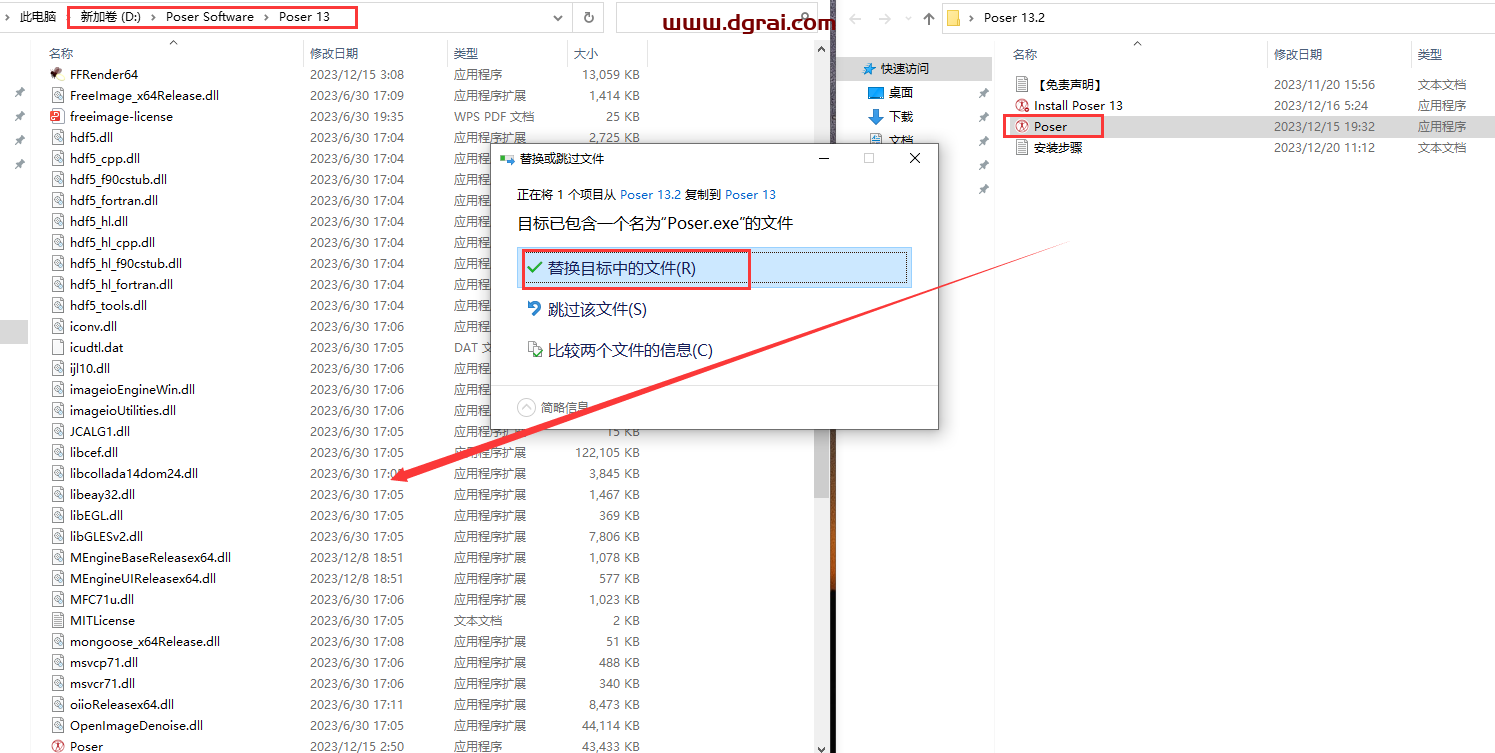Open the Poser 13.2 source link in dialog
The width and height of the screenshot is (1495, 753).
click(x=650, y=194)
